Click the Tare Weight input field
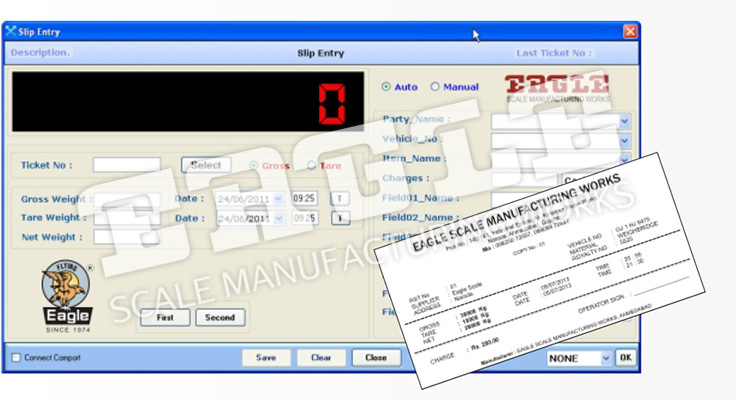The height and width of the screenshot is (400, 736). pos(127,218)
